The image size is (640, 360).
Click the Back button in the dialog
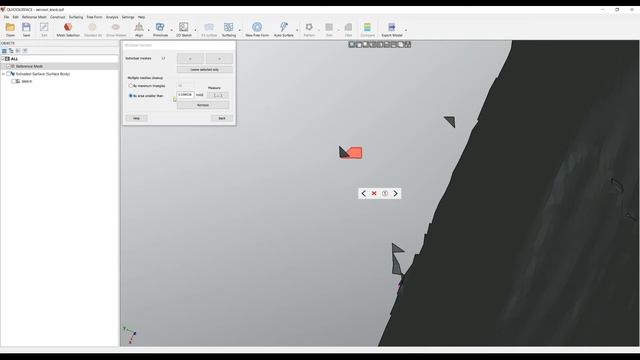[222, 118]
